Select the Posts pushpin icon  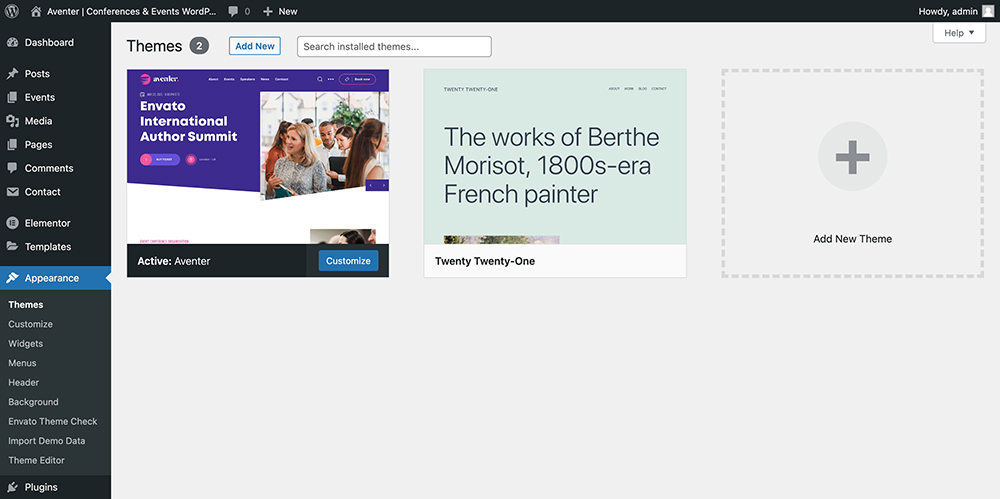coord(12,74)
